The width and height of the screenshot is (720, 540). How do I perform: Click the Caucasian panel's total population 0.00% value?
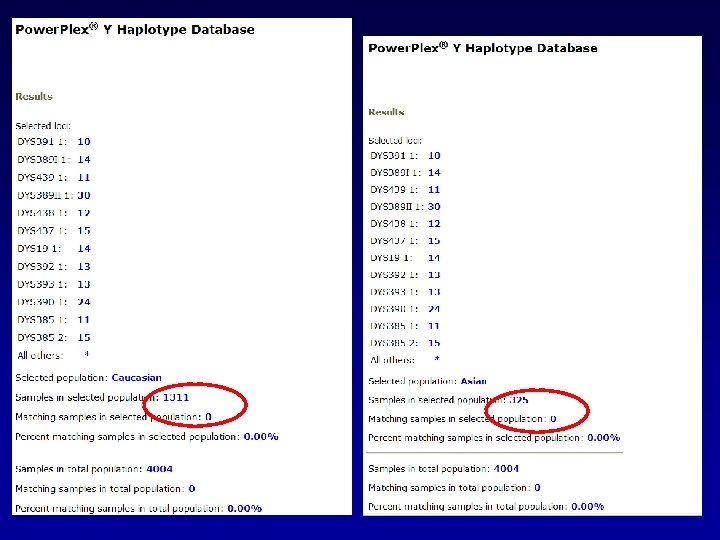pos(245,508)
